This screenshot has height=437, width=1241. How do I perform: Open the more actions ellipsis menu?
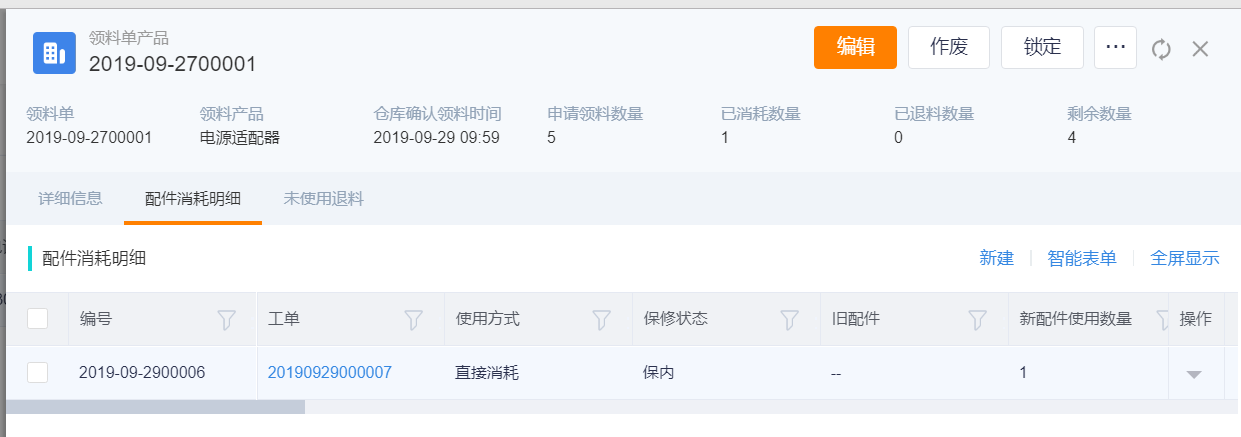tap(1115, 47)
